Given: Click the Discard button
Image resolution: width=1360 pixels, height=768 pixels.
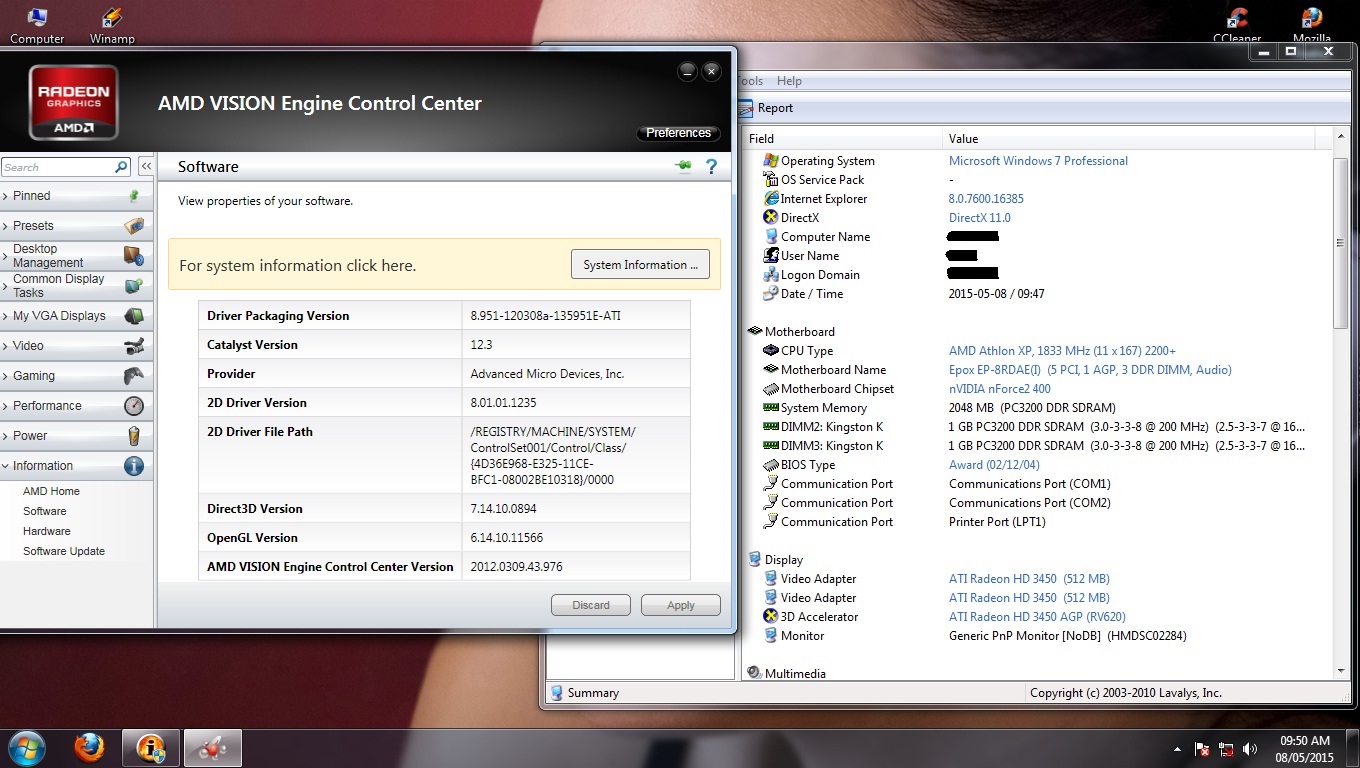Looking at the screenshot, I should pyautogui.click(x=591, y=605).
